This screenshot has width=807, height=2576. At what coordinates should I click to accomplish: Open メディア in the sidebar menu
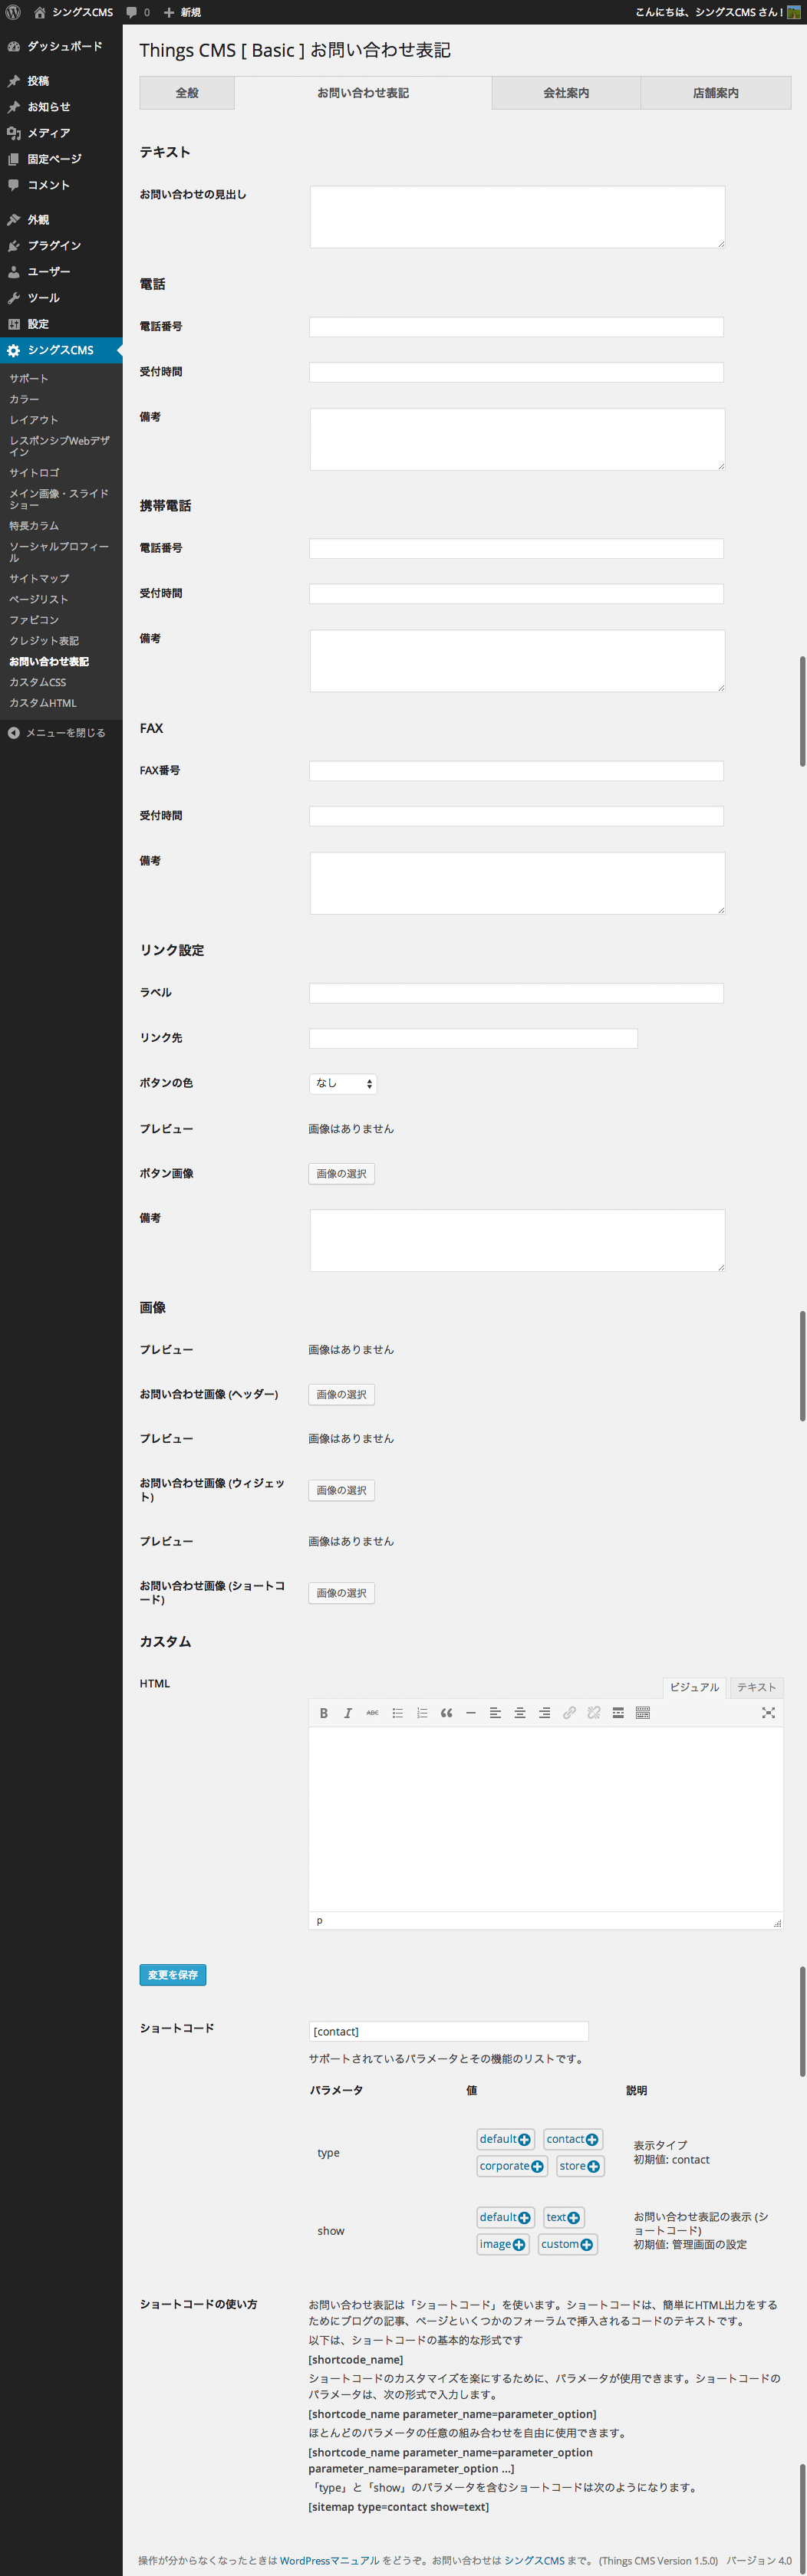pyautogui.click(x=61, y=133)
